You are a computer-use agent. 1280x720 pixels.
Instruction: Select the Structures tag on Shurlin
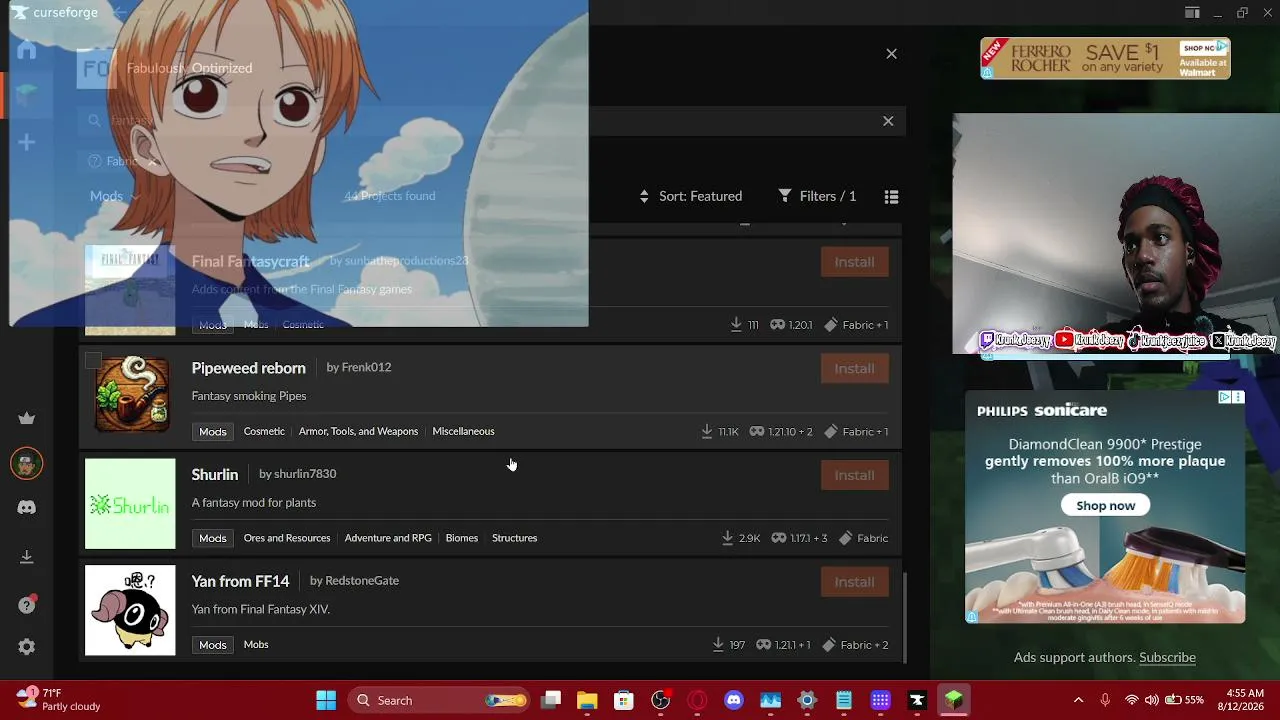point(514,538)
